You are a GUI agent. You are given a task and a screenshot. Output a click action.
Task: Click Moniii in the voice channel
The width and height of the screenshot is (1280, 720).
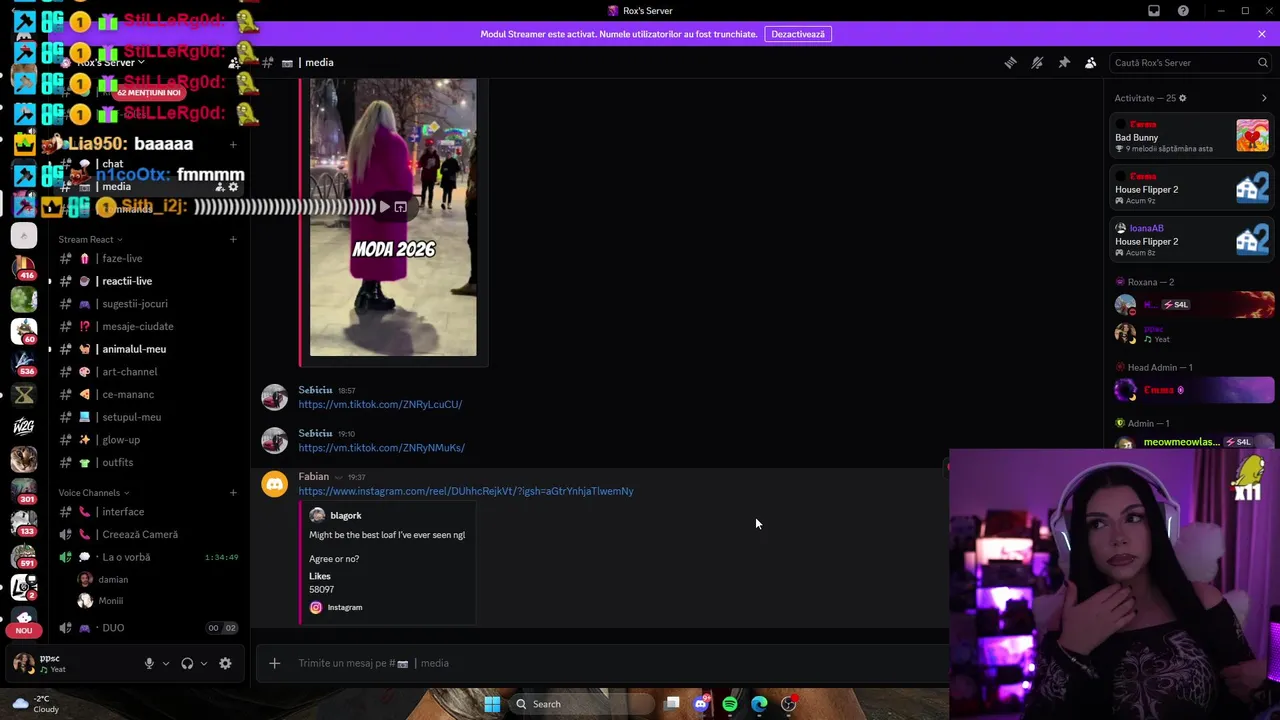pyautogui.click(x=110, y=601)
